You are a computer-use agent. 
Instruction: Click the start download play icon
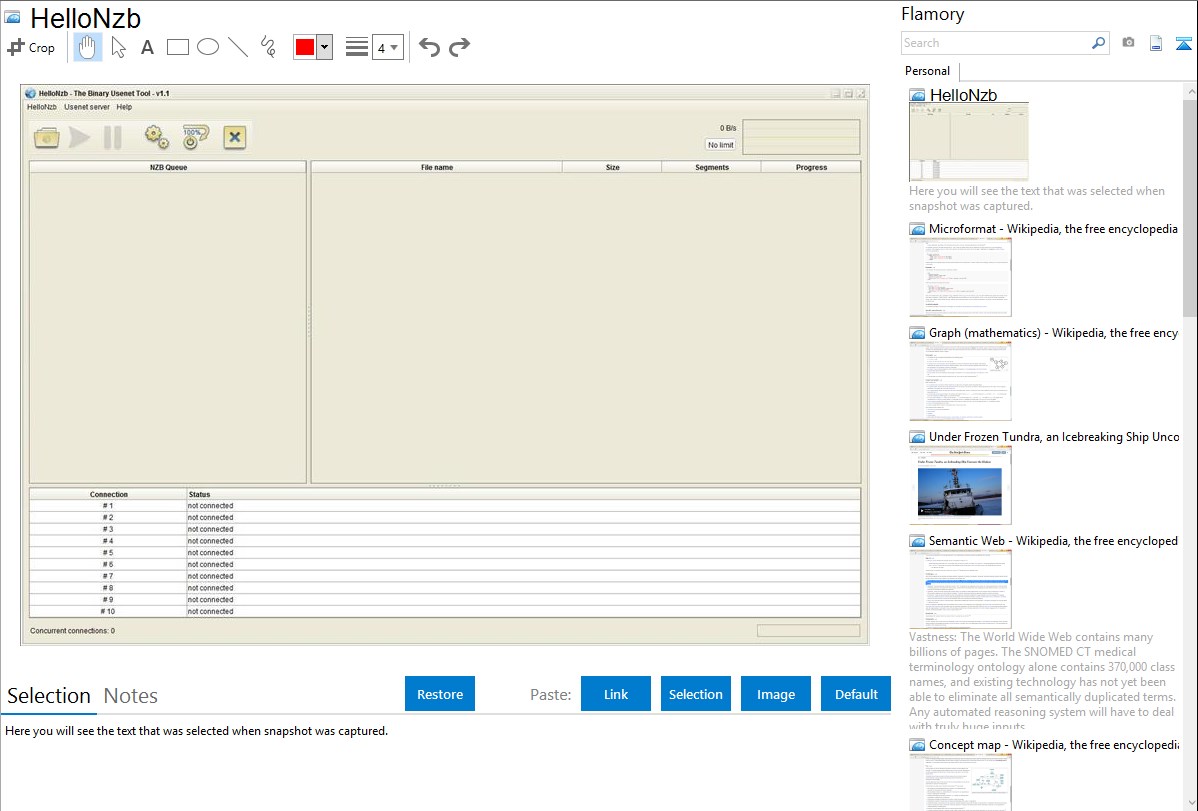tap(79, 138)
